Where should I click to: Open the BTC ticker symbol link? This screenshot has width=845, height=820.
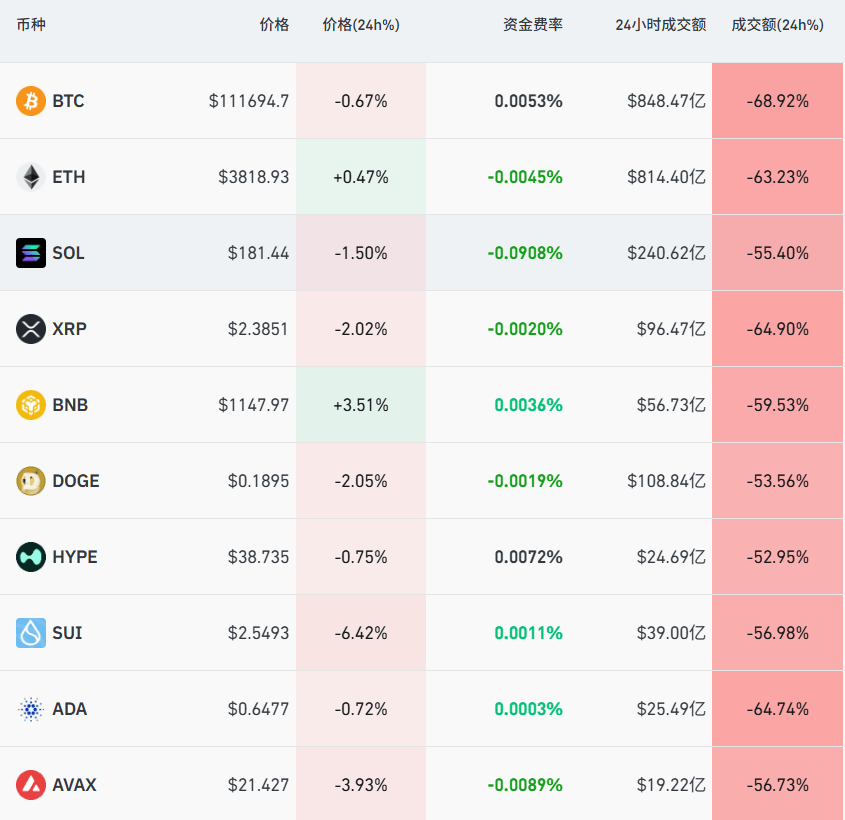pyautogui.click(x=68, y=101)
